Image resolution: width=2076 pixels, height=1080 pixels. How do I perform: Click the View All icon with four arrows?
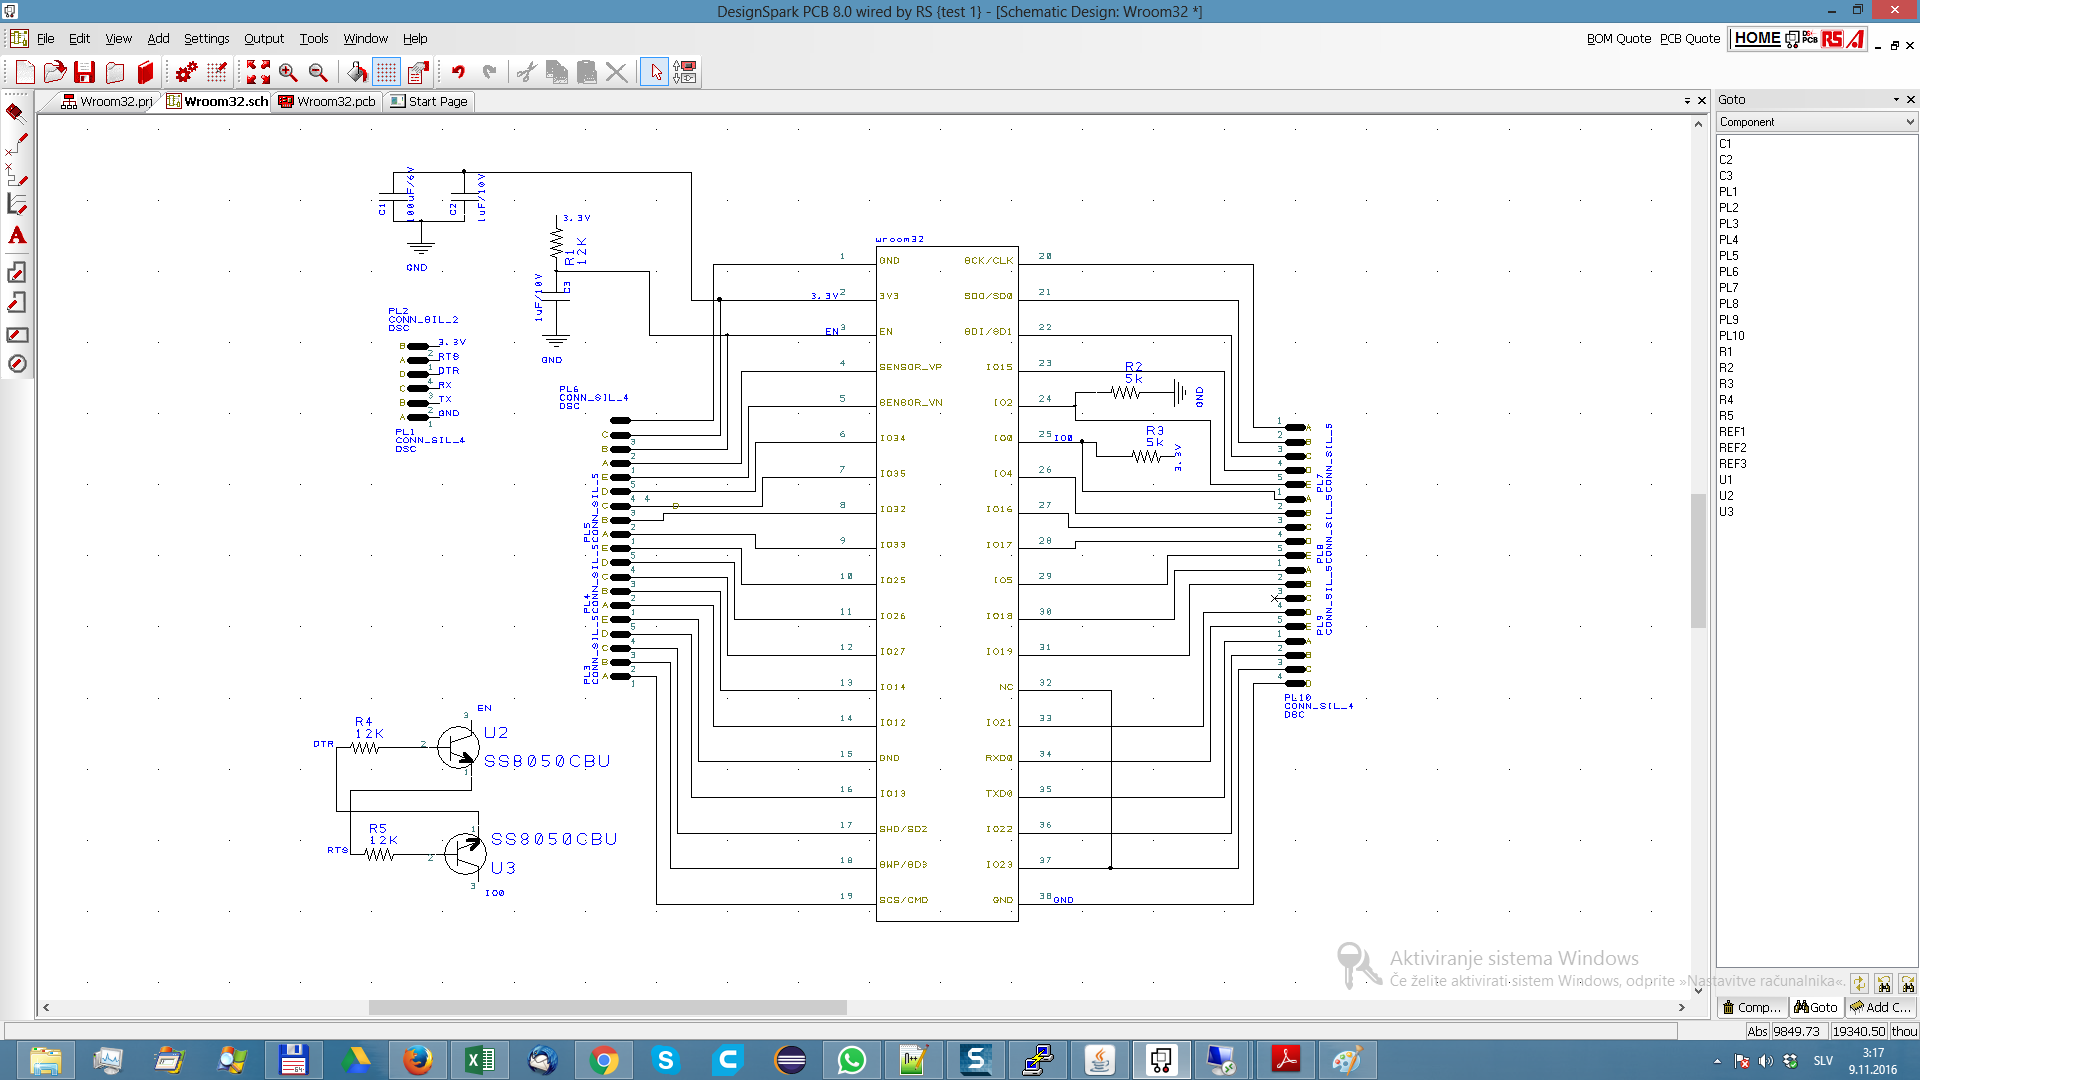258,72
